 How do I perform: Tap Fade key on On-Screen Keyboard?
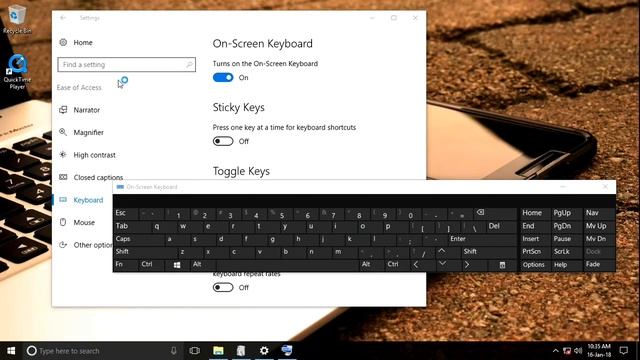tap(599, 264)
